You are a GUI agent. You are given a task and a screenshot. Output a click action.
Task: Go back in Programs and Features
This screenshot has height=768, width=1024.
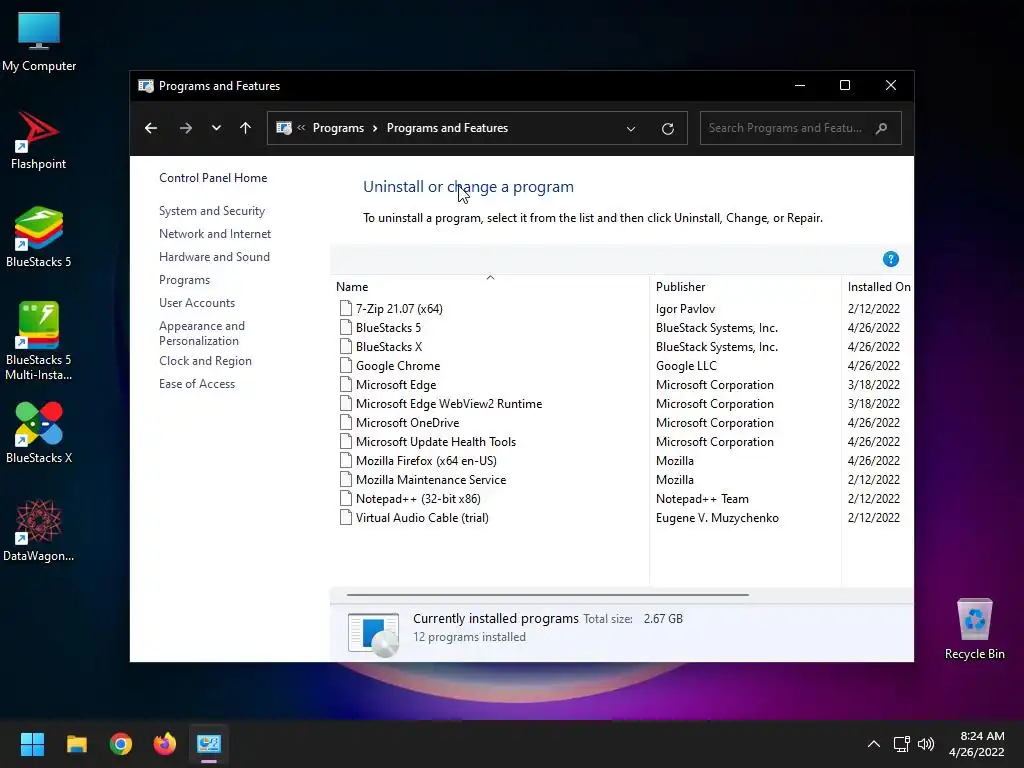click(x=151, y=128)
